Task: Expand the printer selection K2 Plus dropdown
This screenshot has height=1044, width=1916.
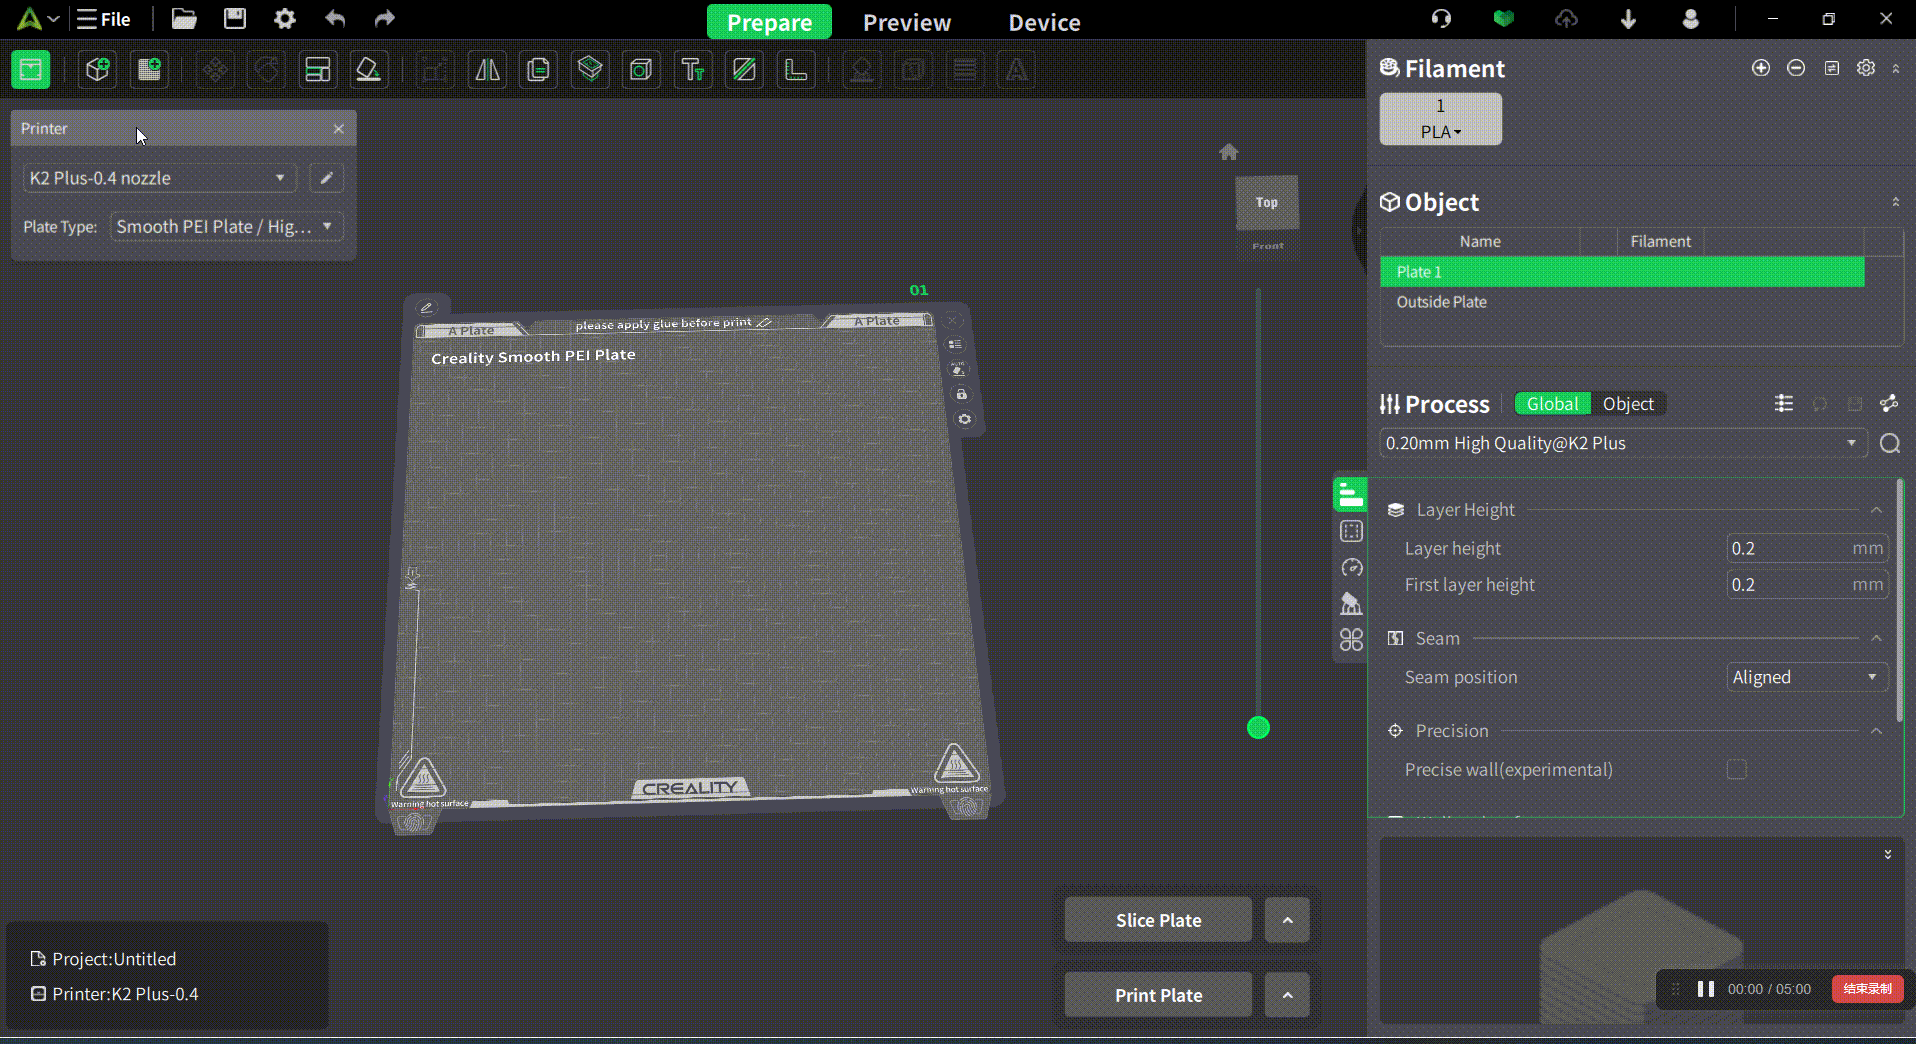Action: (157, 178)
